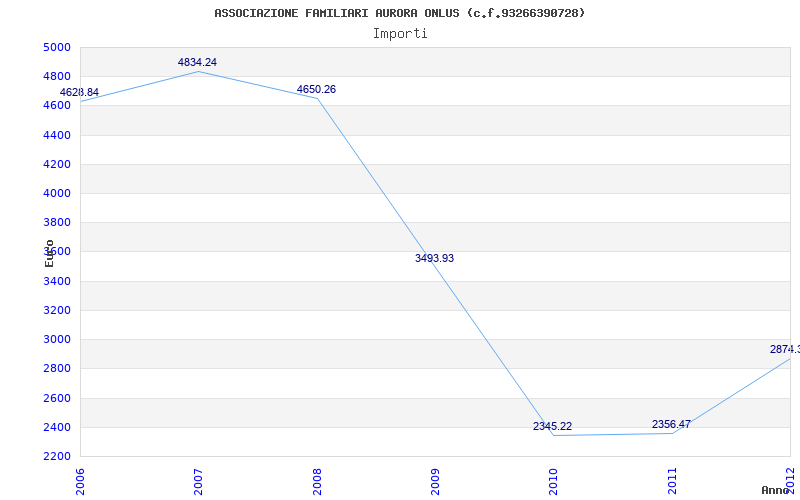Image resolution: width=800 pixels, height=500 pixels.
Task: Click the 2007 x-axis year label
Action: (198, 482)
